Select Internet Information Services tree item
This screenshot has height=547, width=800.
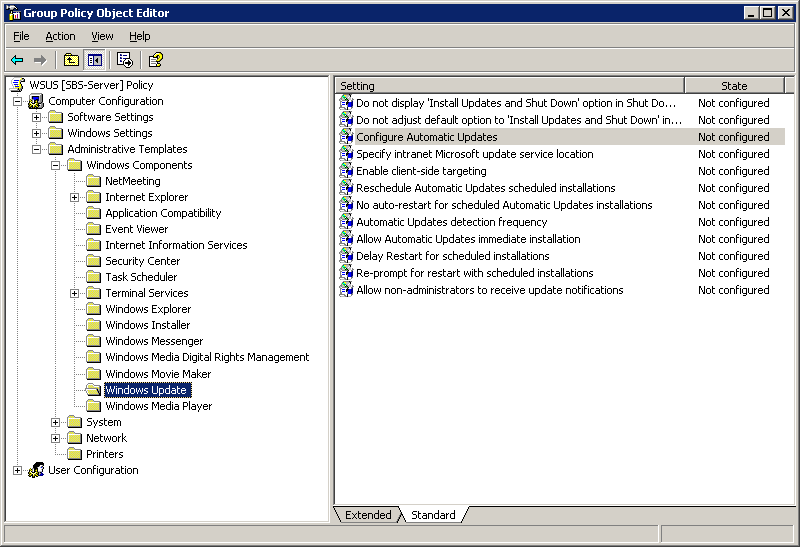point(176,245)
